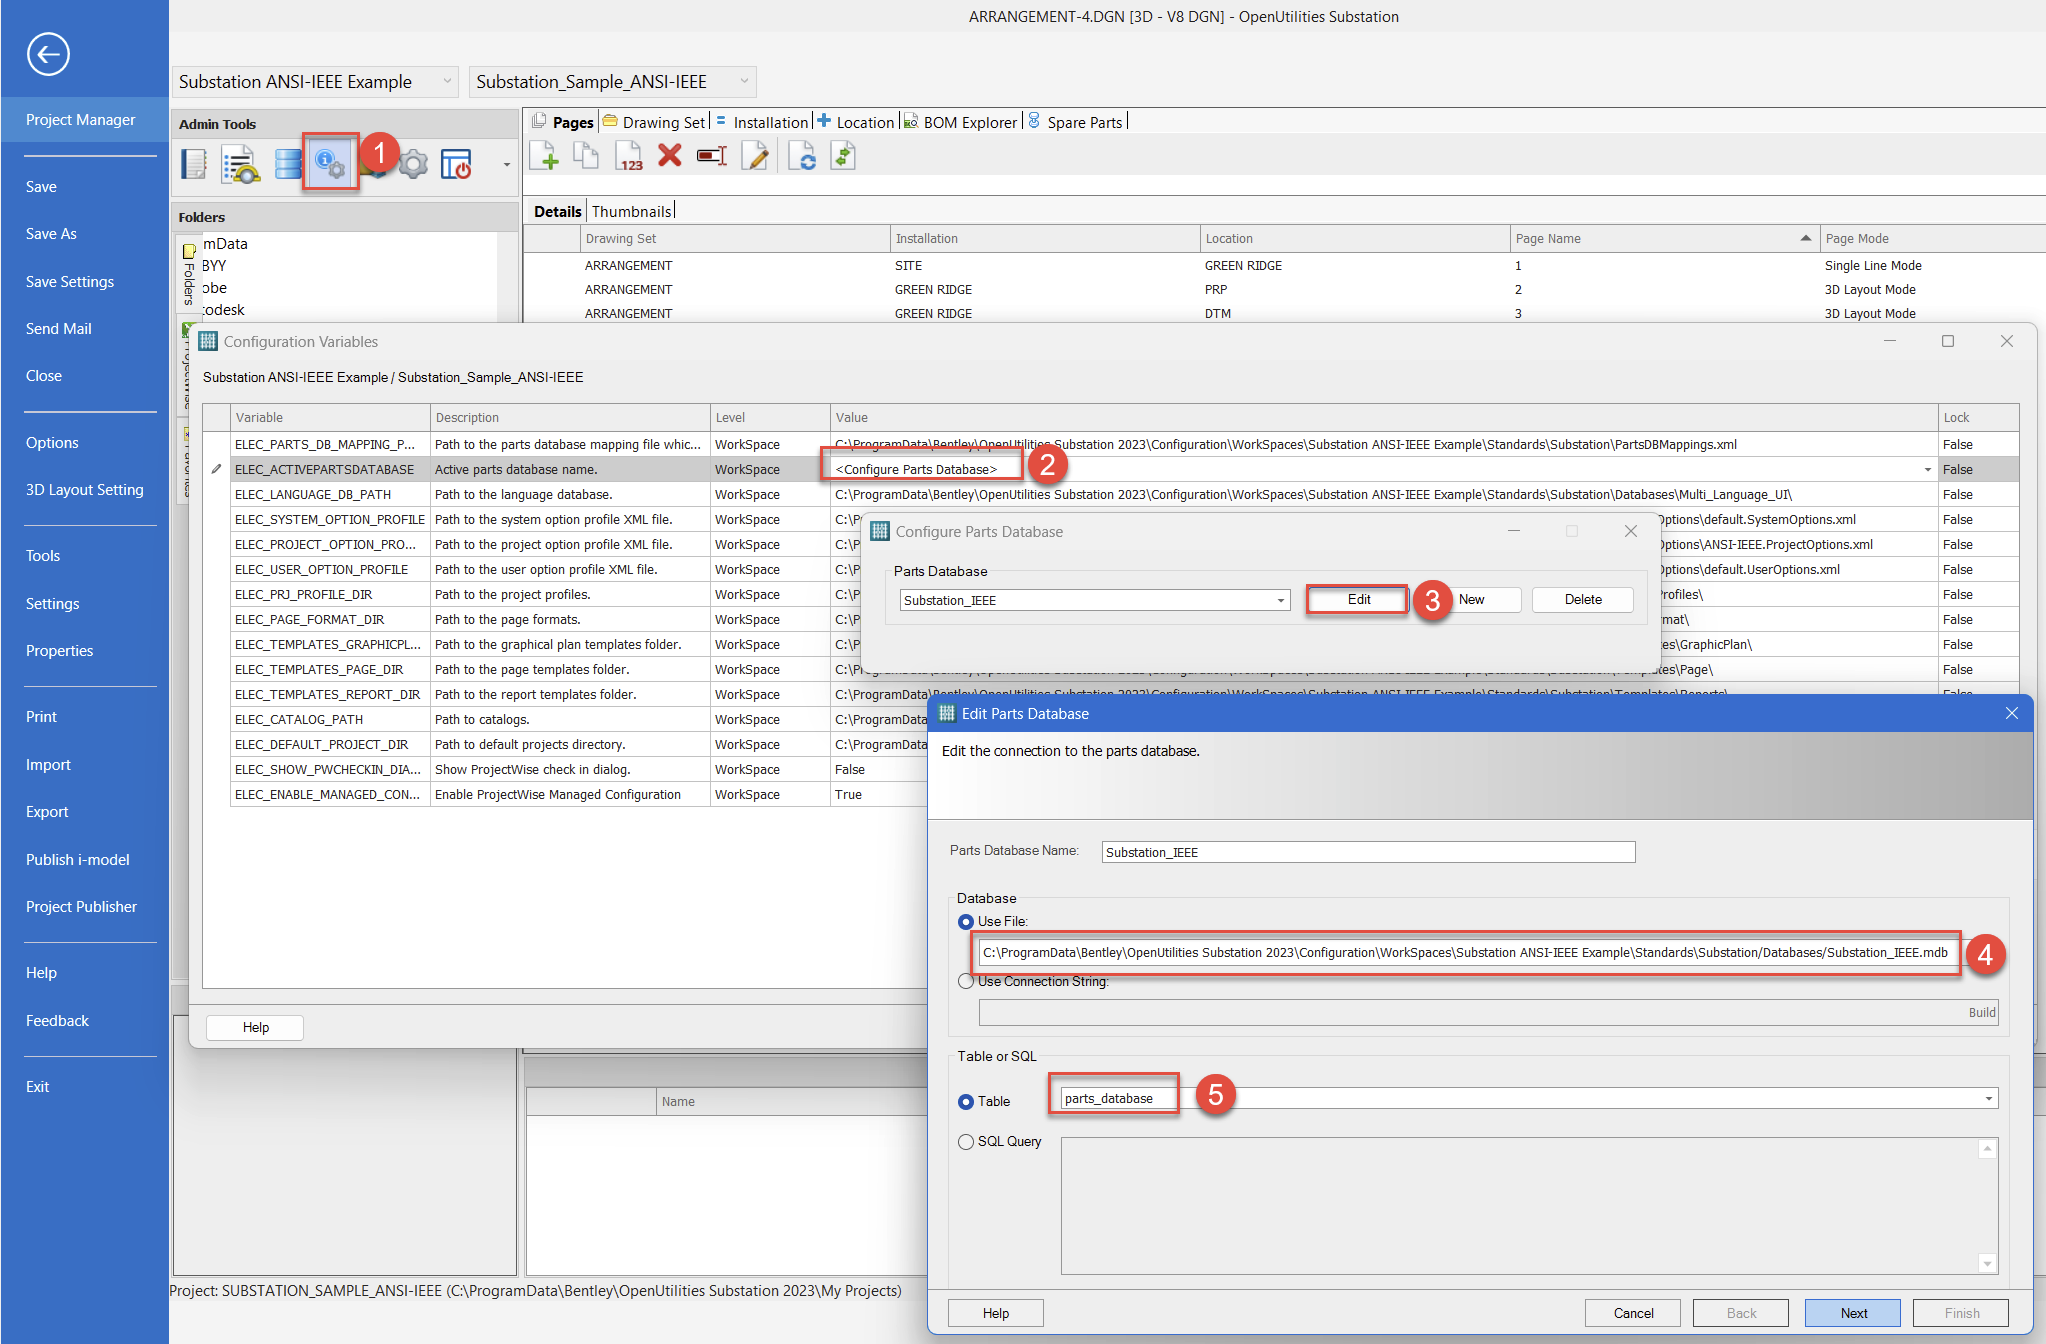Viewport: 2046px width, 1344px height.
Task: Open the notebook icon in Admin Tools
Action: tap(194, 164)
